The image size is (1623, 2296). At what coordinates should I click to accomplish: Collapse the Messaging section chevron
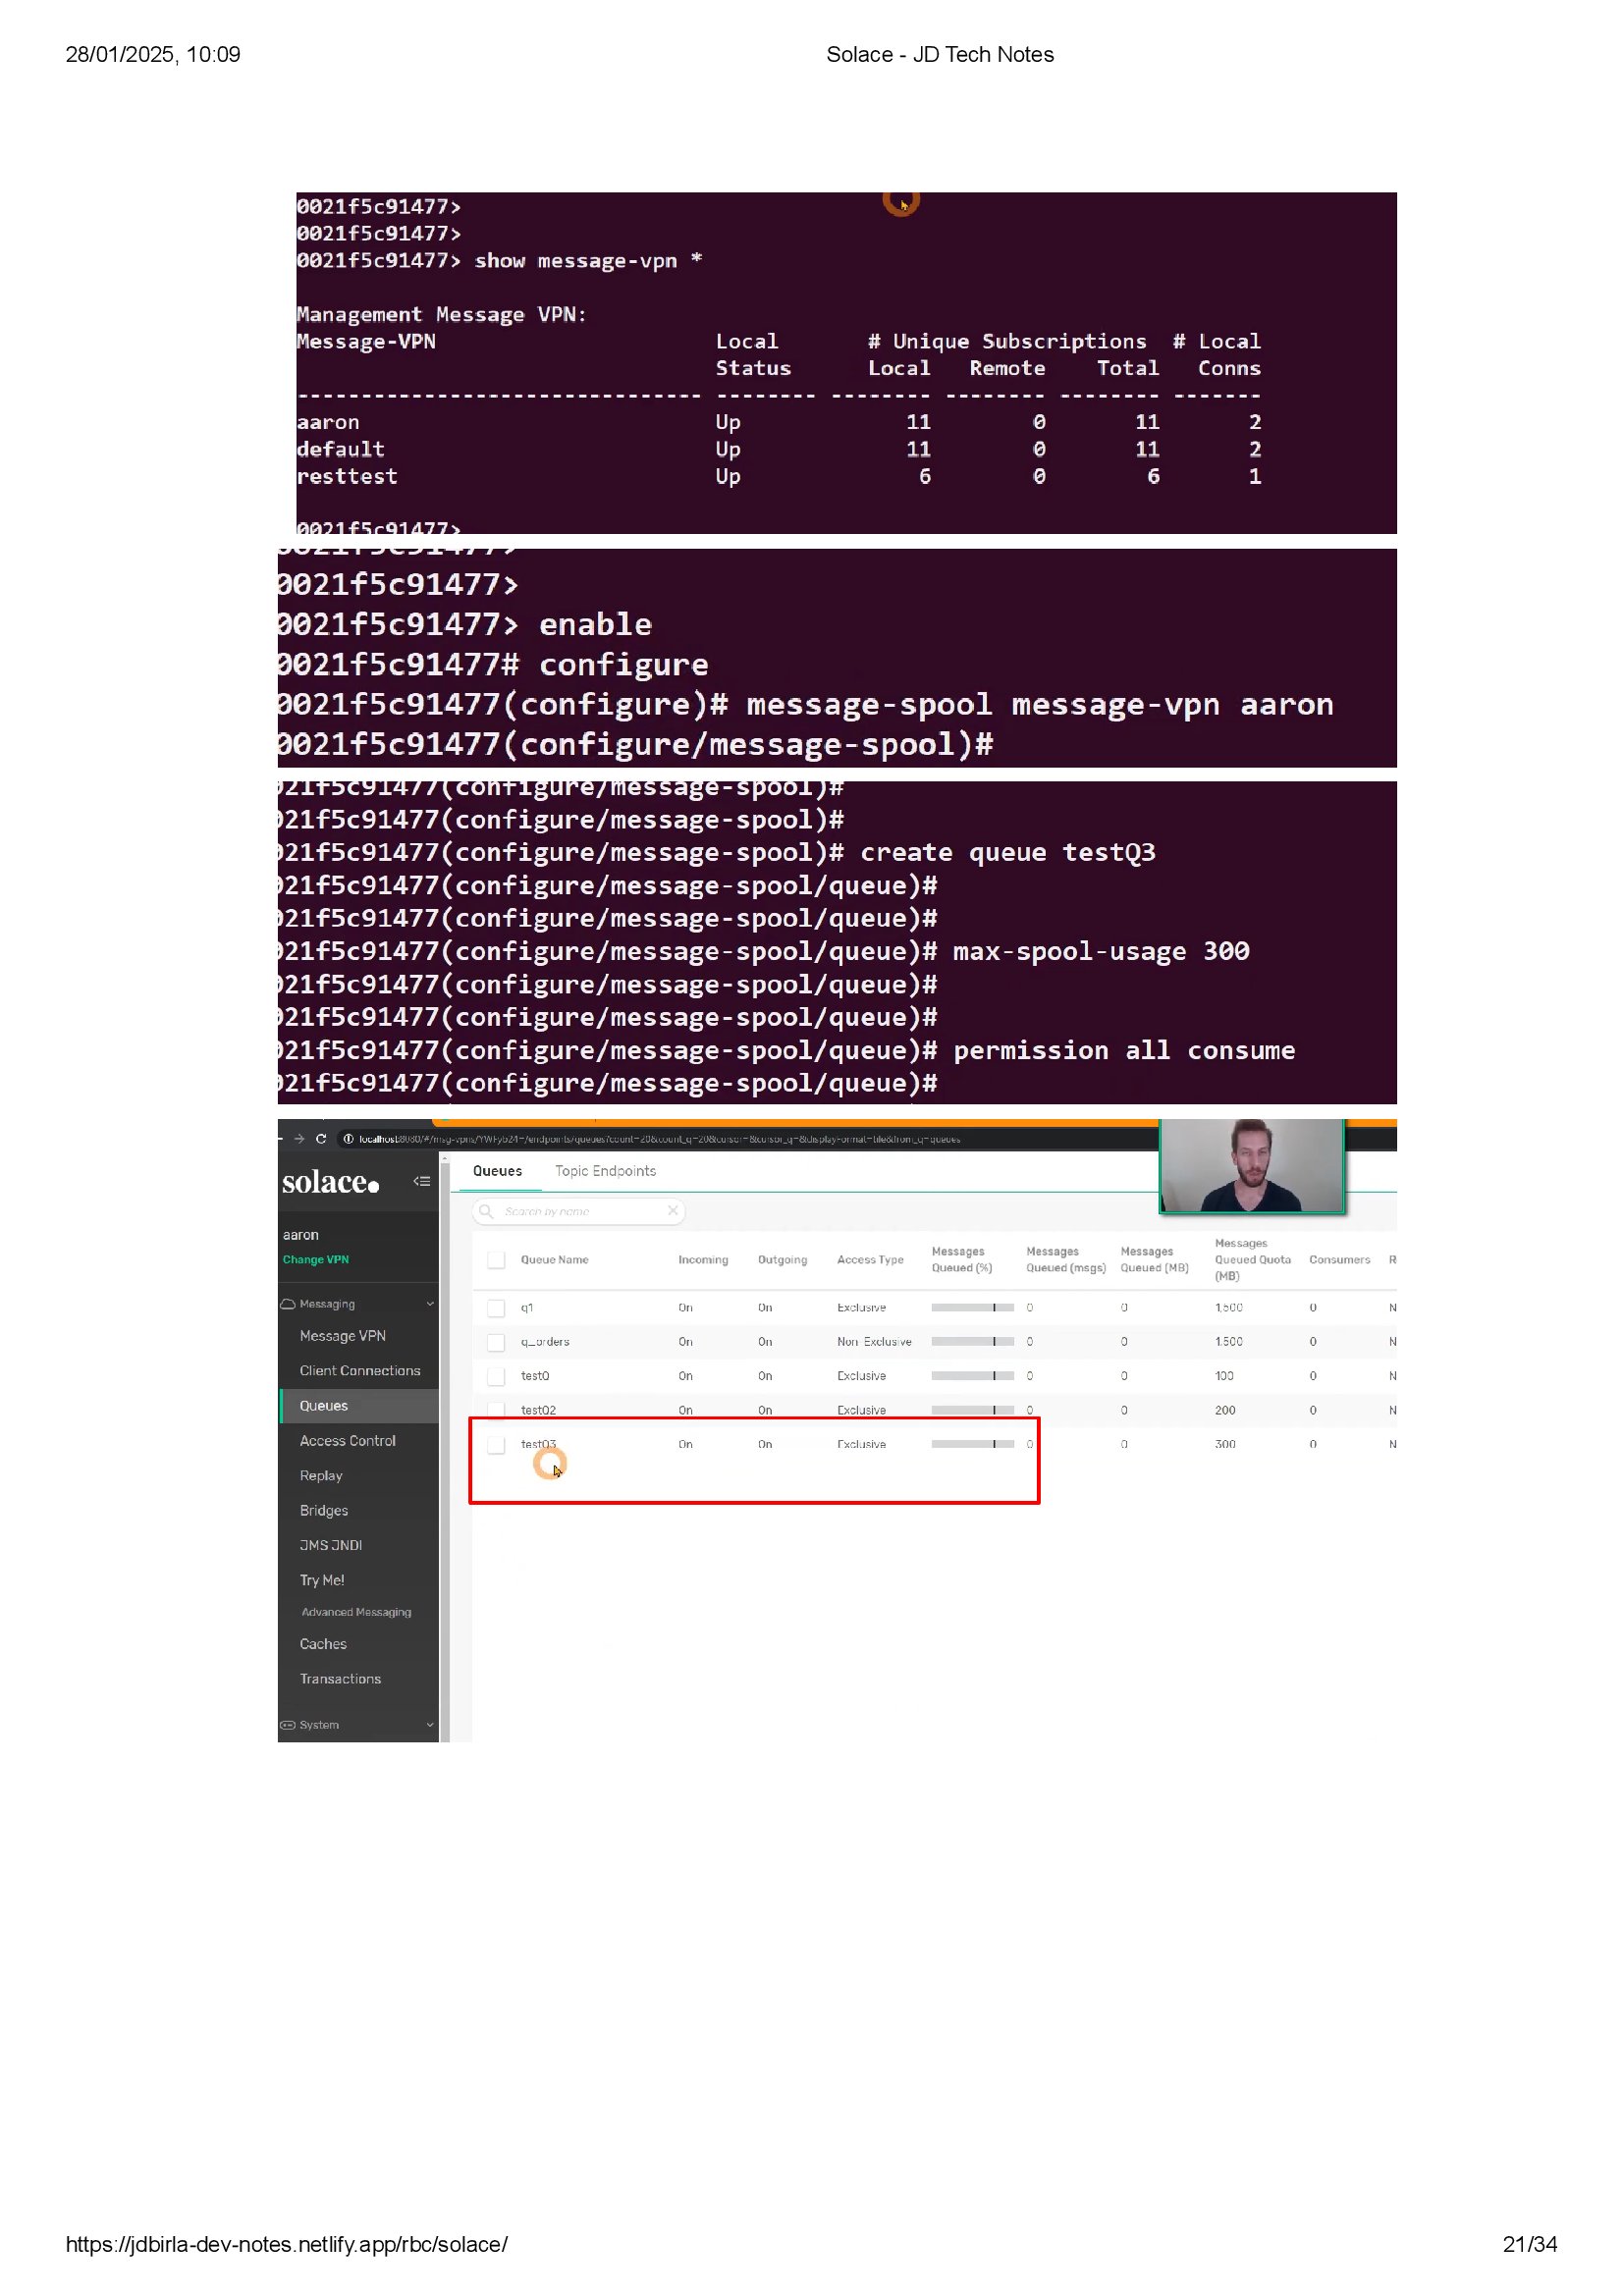tap(430, 1304)
